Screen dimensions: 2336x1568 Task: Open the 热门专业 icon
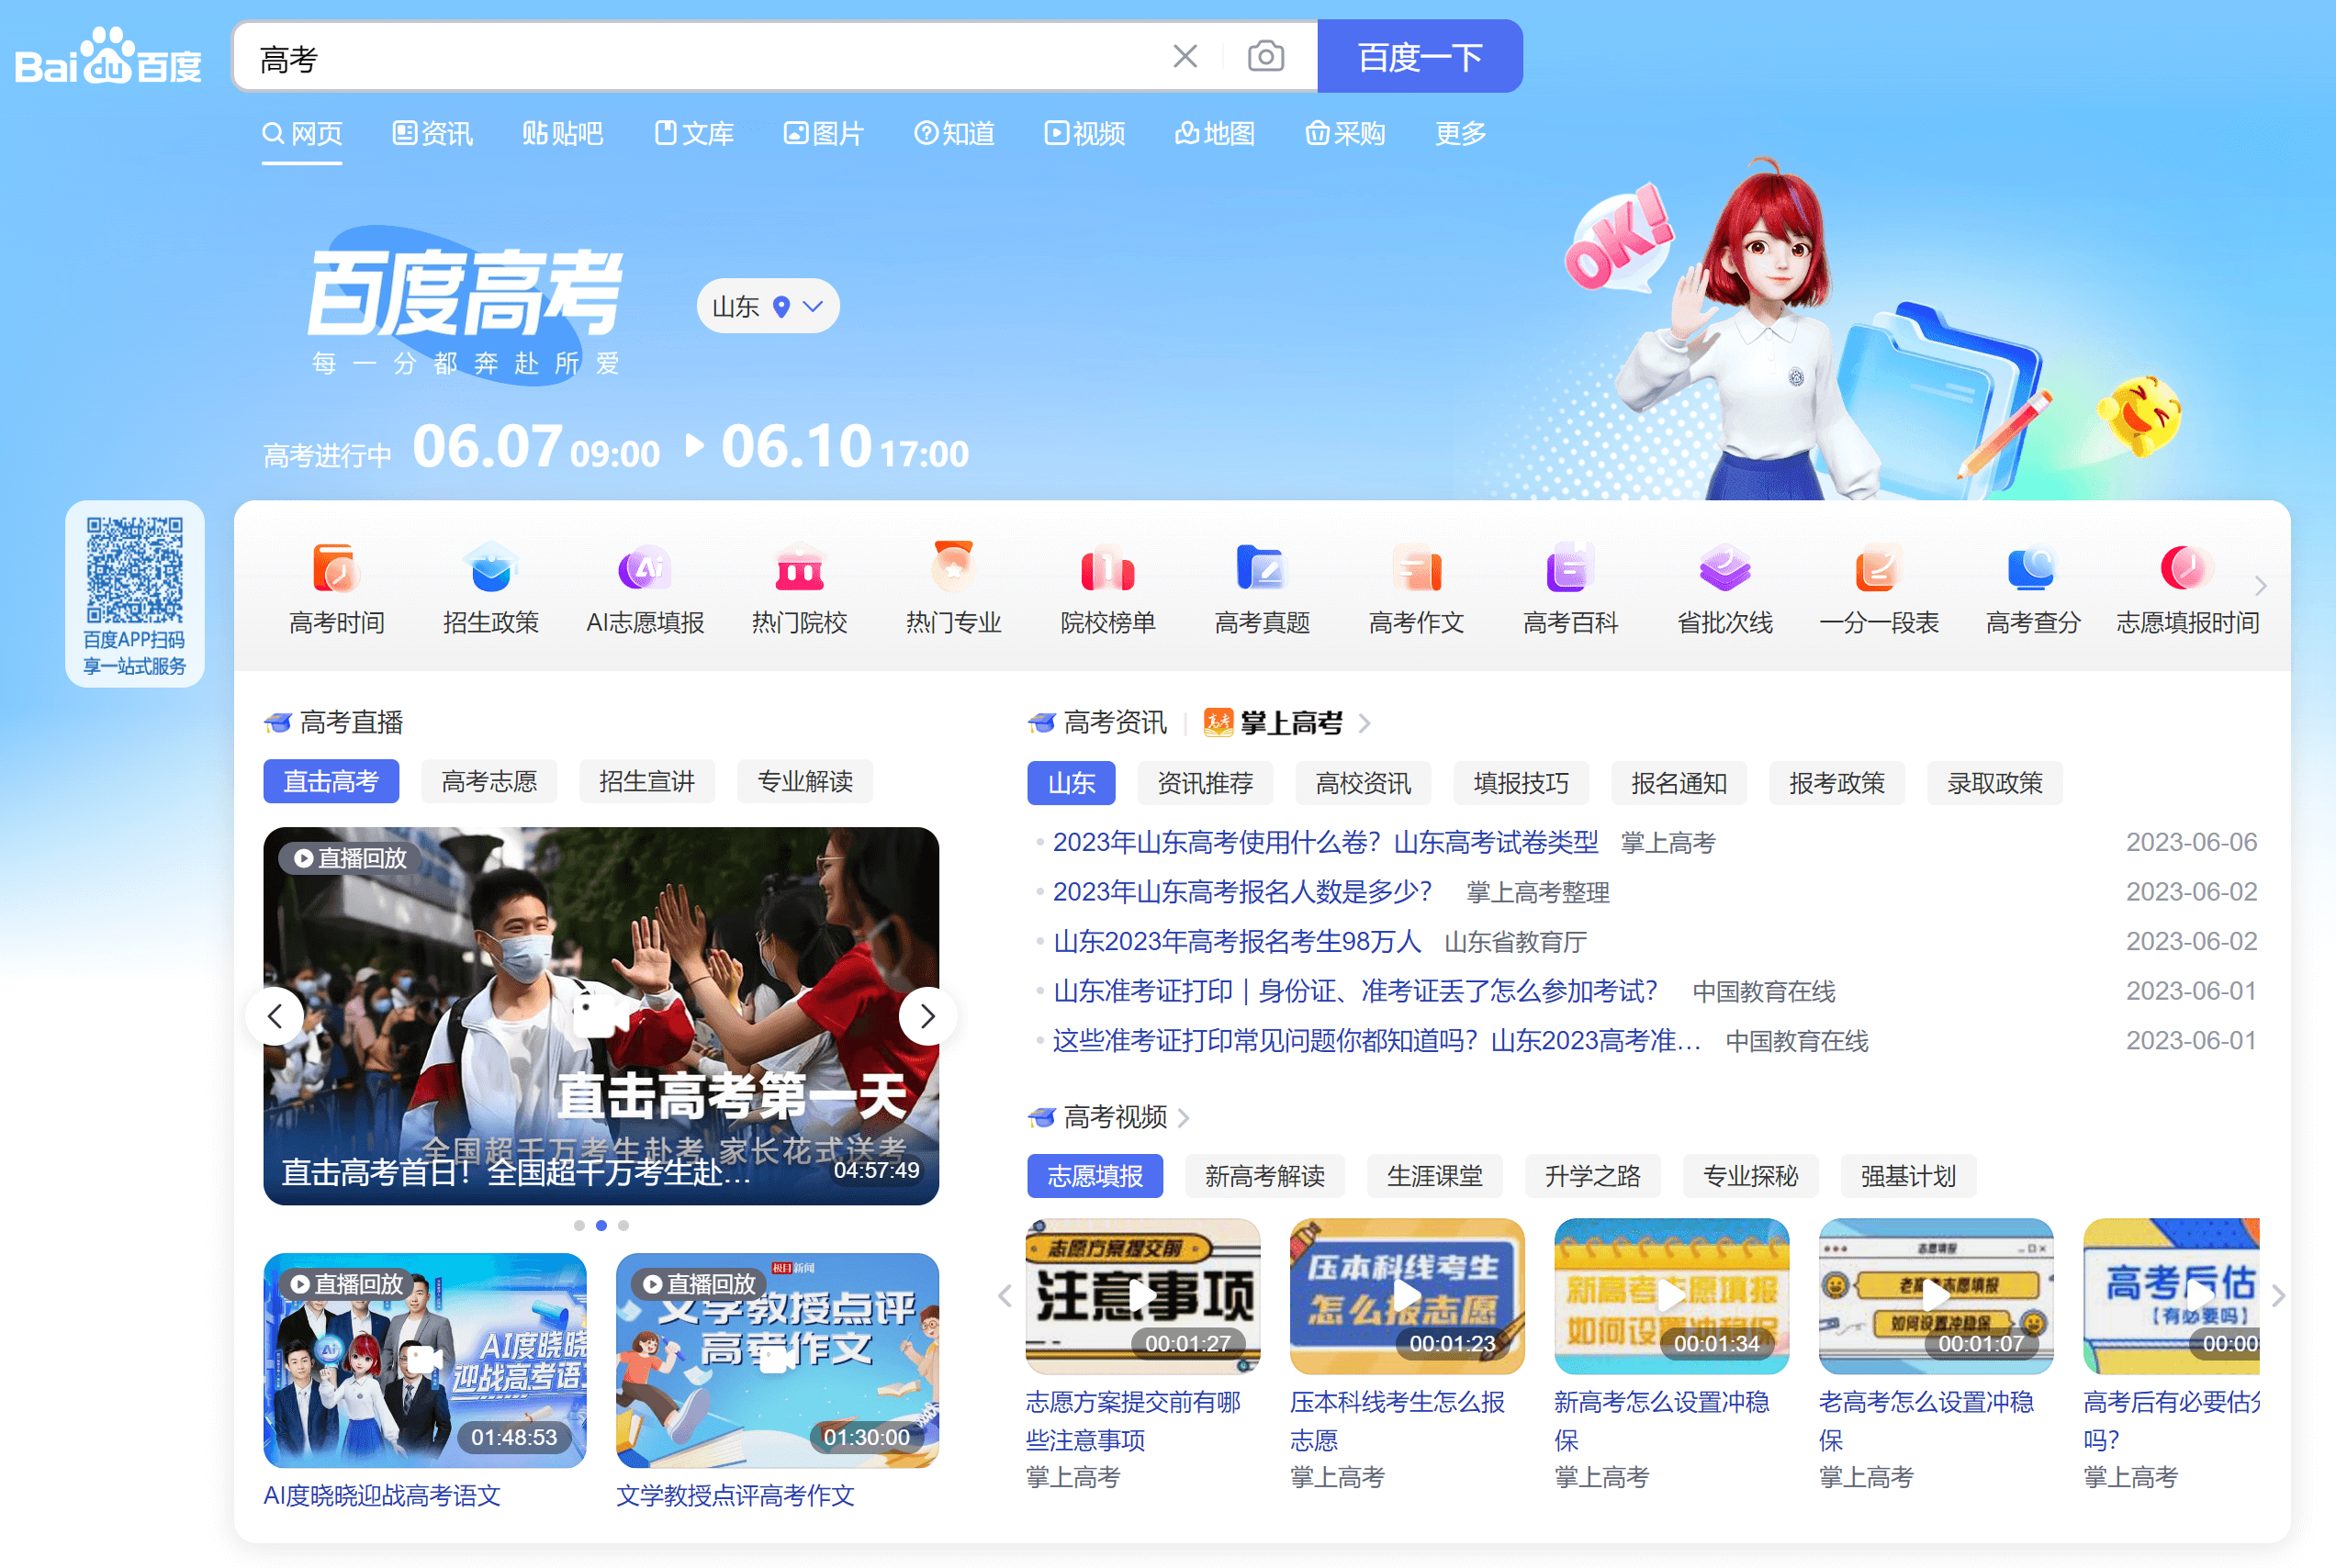tap(953, 589)
